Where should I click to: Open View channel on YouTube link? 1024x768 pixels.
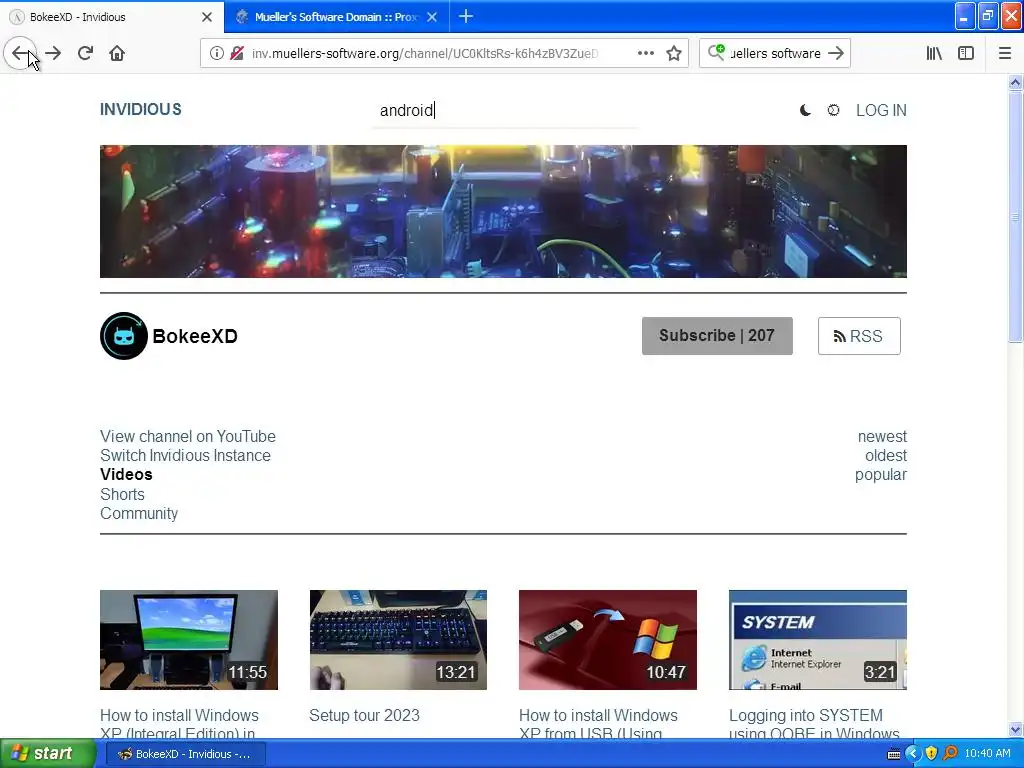tap(187, 436)
